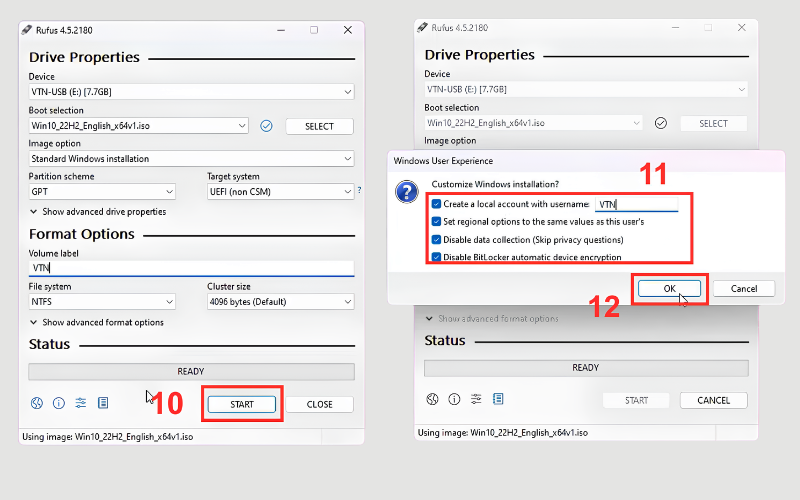Viewport: 800px width, 500px height.
Task: Click the Rufus app icon in left title bar
Action: click(27, 30)
